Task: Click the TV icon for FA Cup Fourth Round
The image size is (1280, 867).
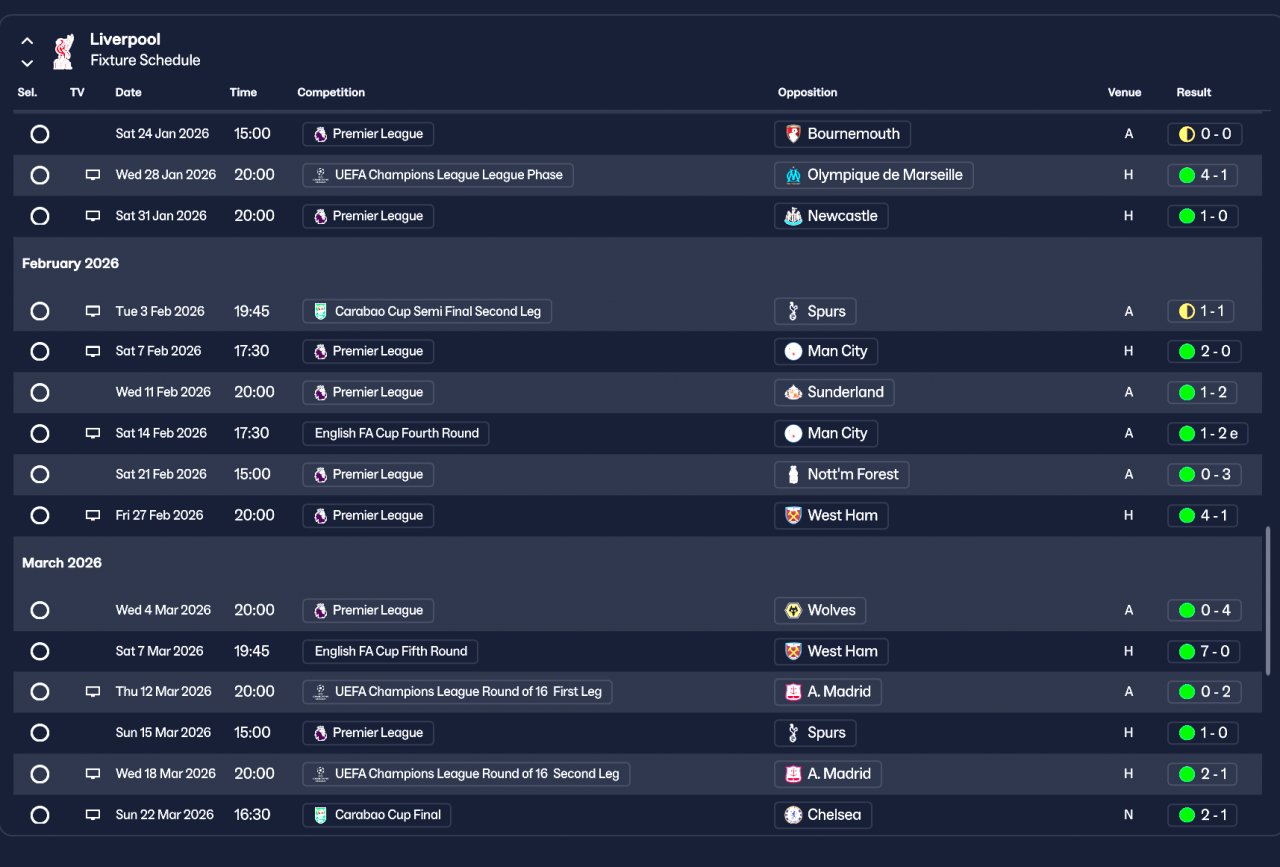Action: [93, 434]
